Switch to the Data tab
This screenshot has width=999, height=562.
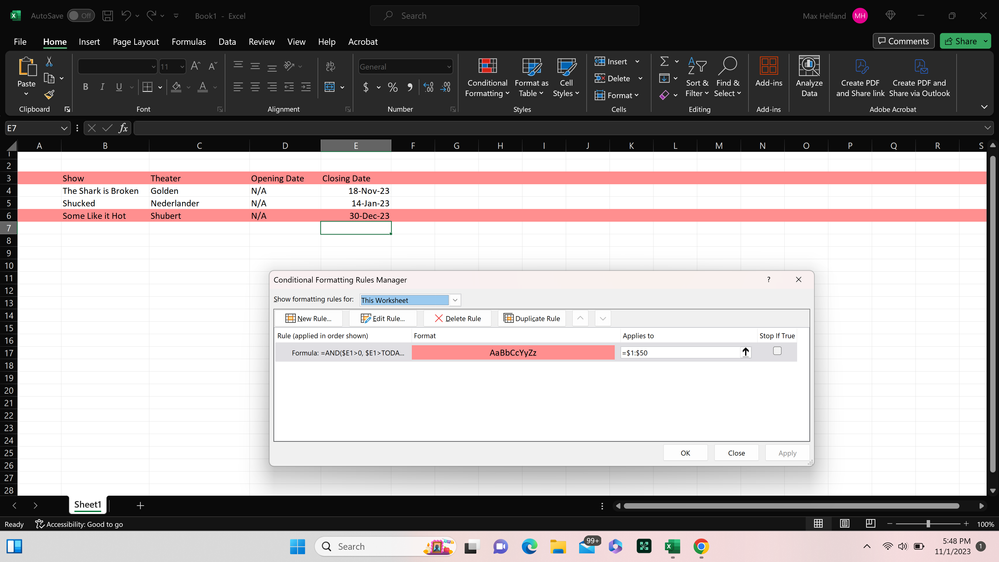click(x=227, y=41)
